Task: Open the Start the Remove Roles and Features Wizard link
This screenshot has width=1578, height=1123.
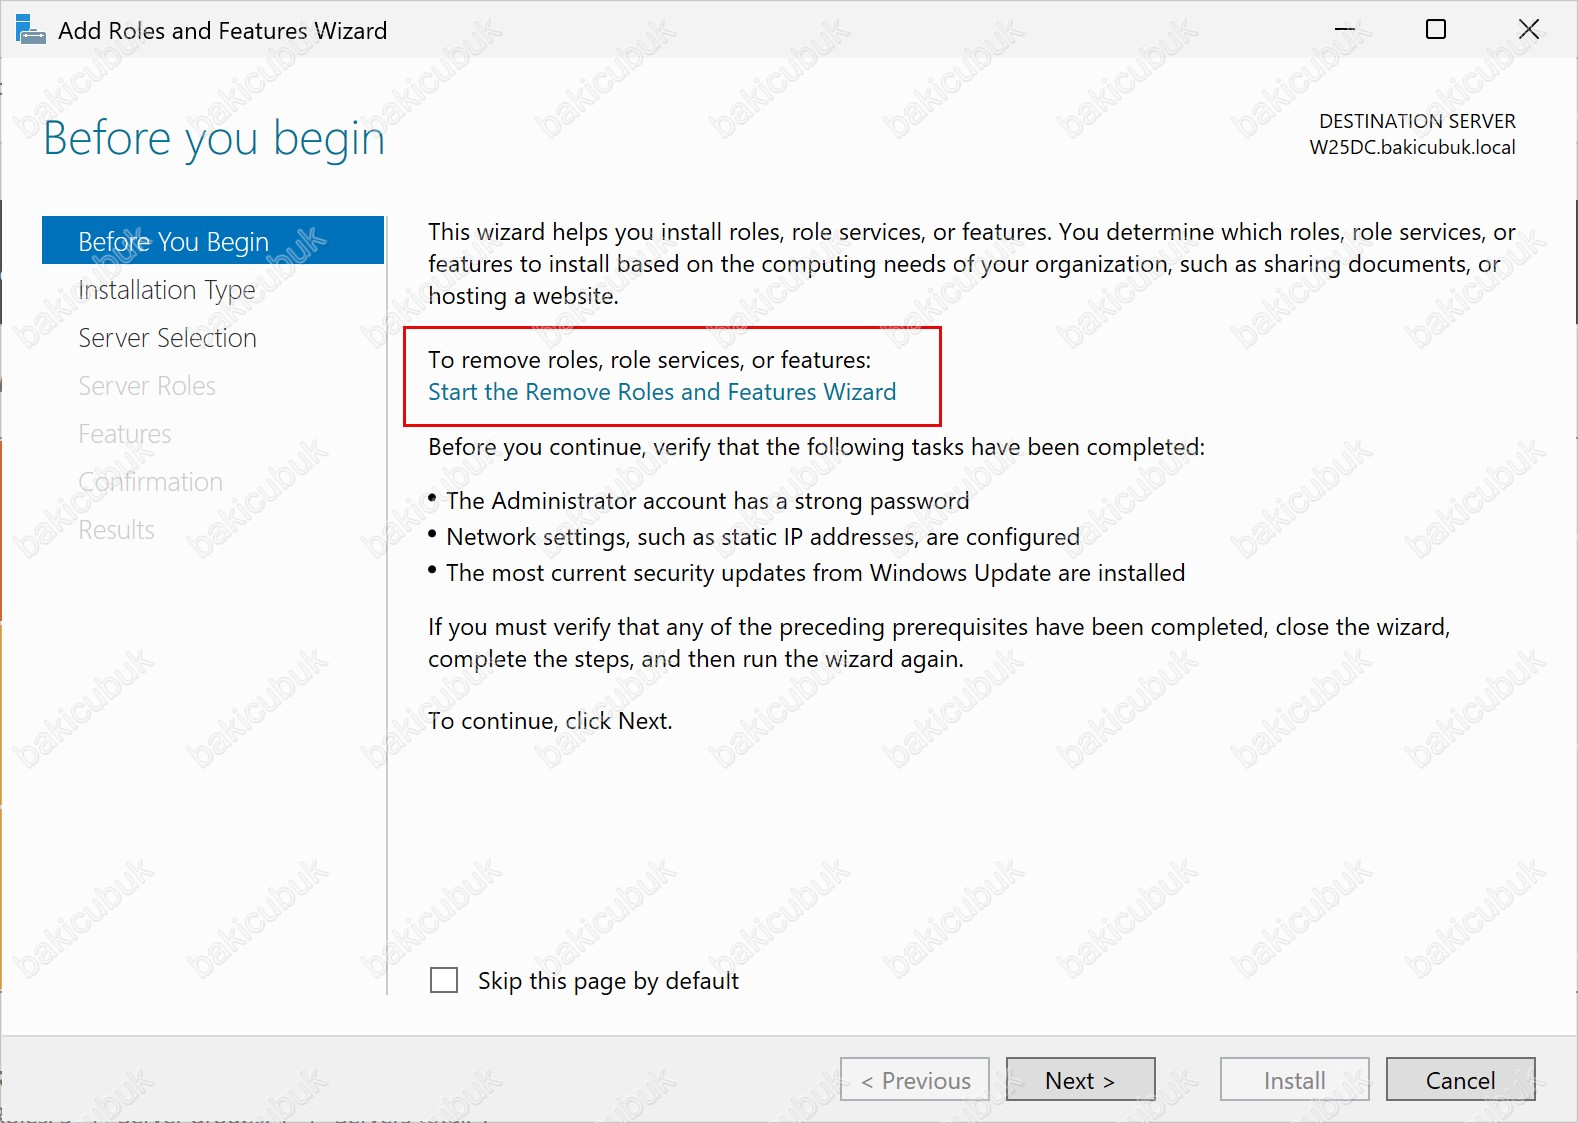Action: (x=662, y=392)
